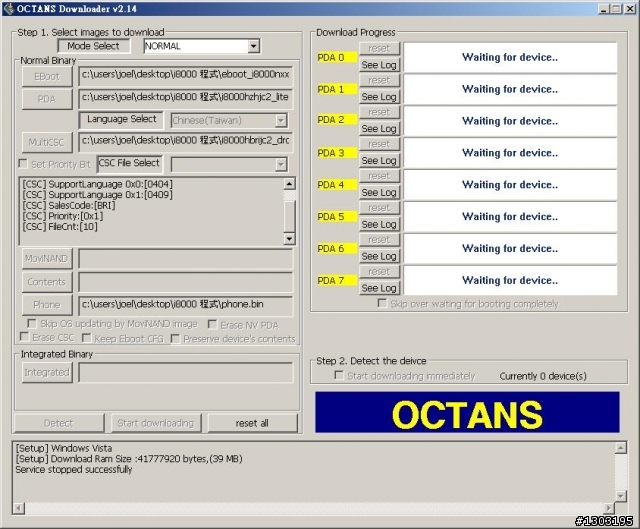Click the Language Select button

pyautogui.click(x=121, y=120)
